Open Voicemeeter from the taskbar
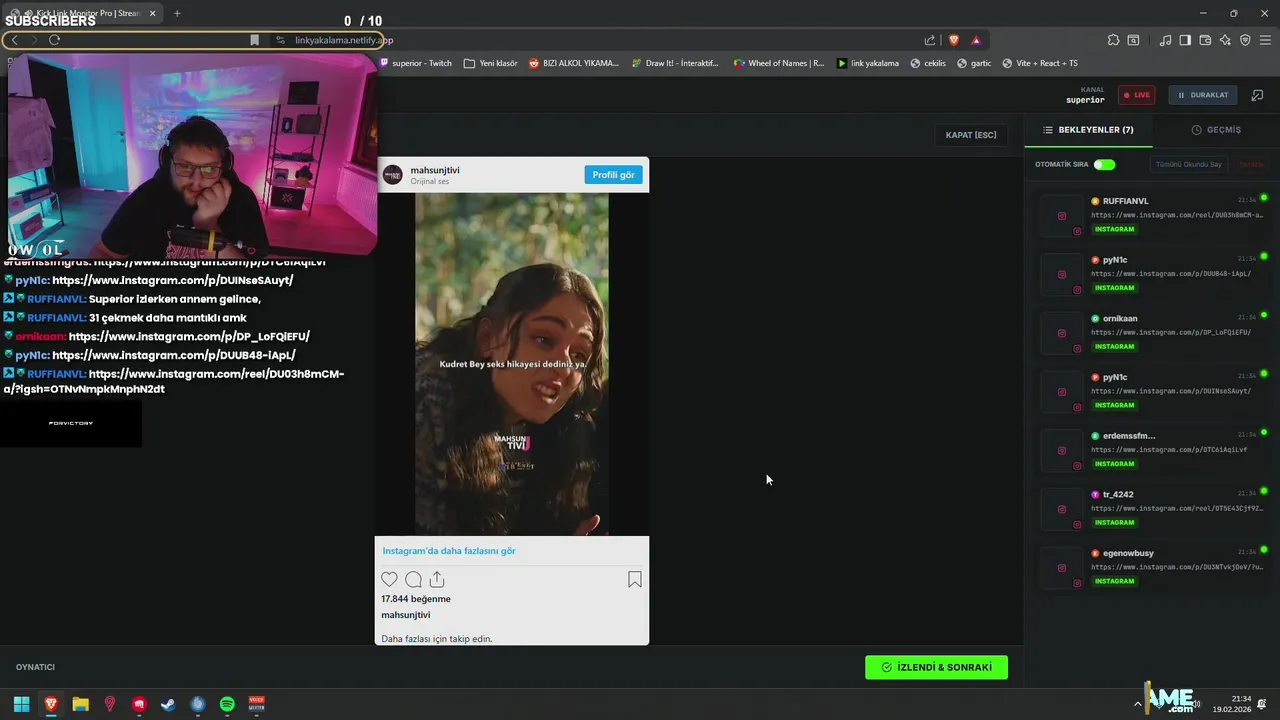1280x720 pixels. tap(256, 704)
